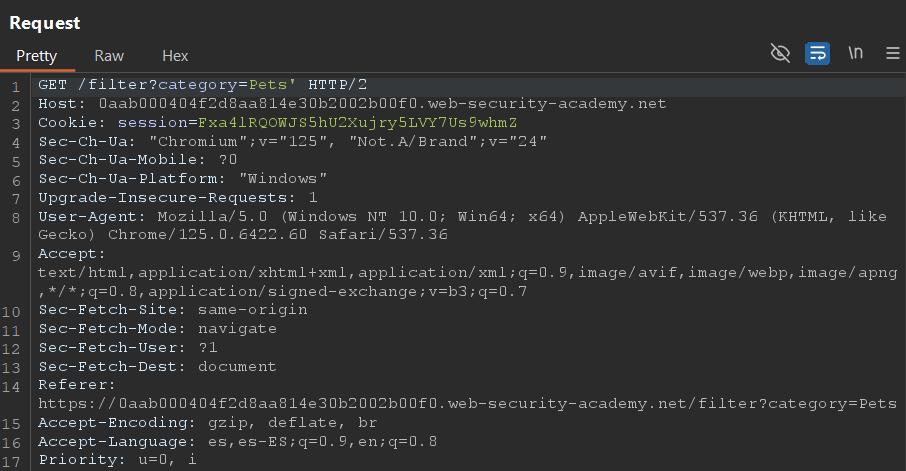Click line number 9 in gutter
Viewport: 906px width, 471px height.
click(16, 256)
